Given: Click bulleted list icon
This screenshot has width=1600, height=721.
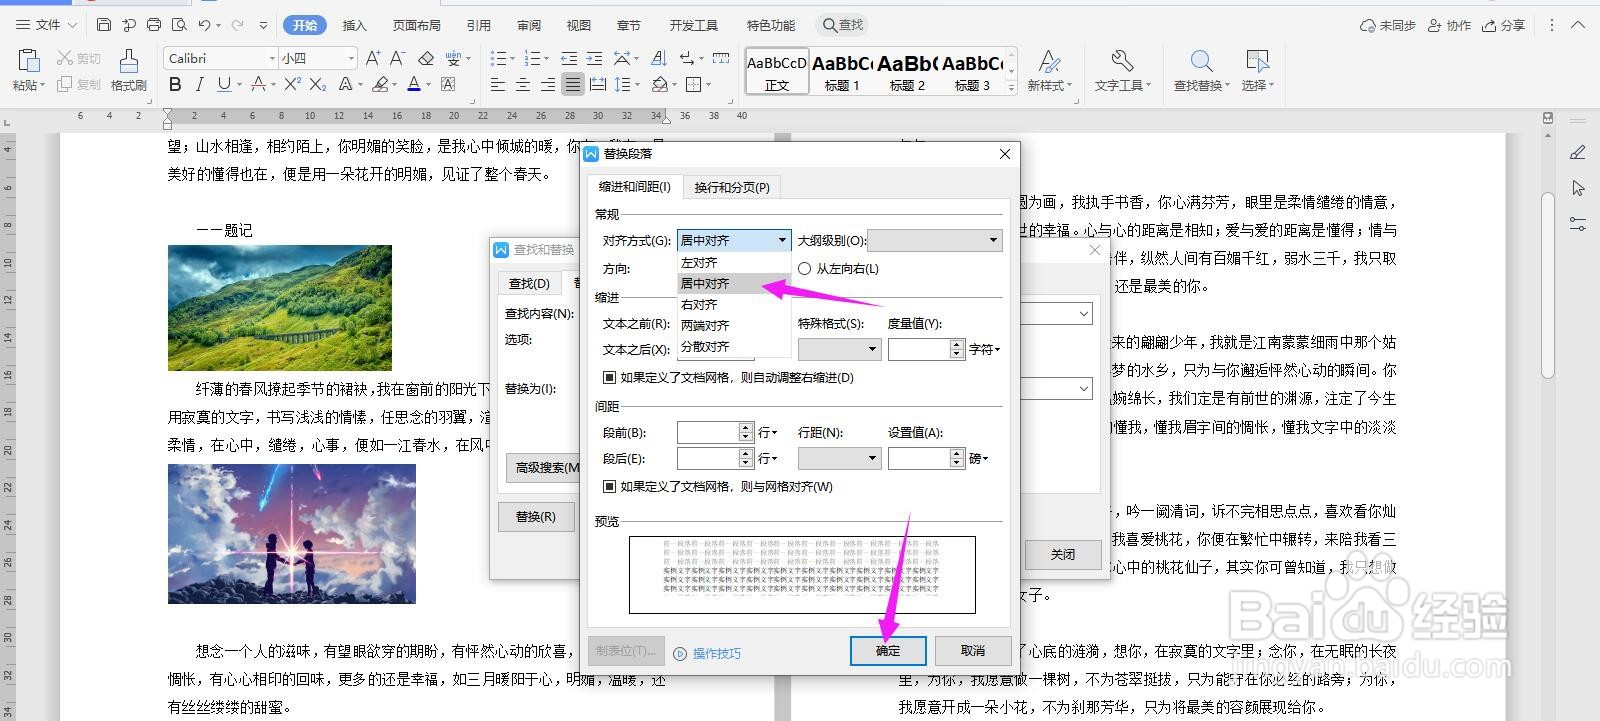Looking at the screenshot, I should (x=498, y=58).
